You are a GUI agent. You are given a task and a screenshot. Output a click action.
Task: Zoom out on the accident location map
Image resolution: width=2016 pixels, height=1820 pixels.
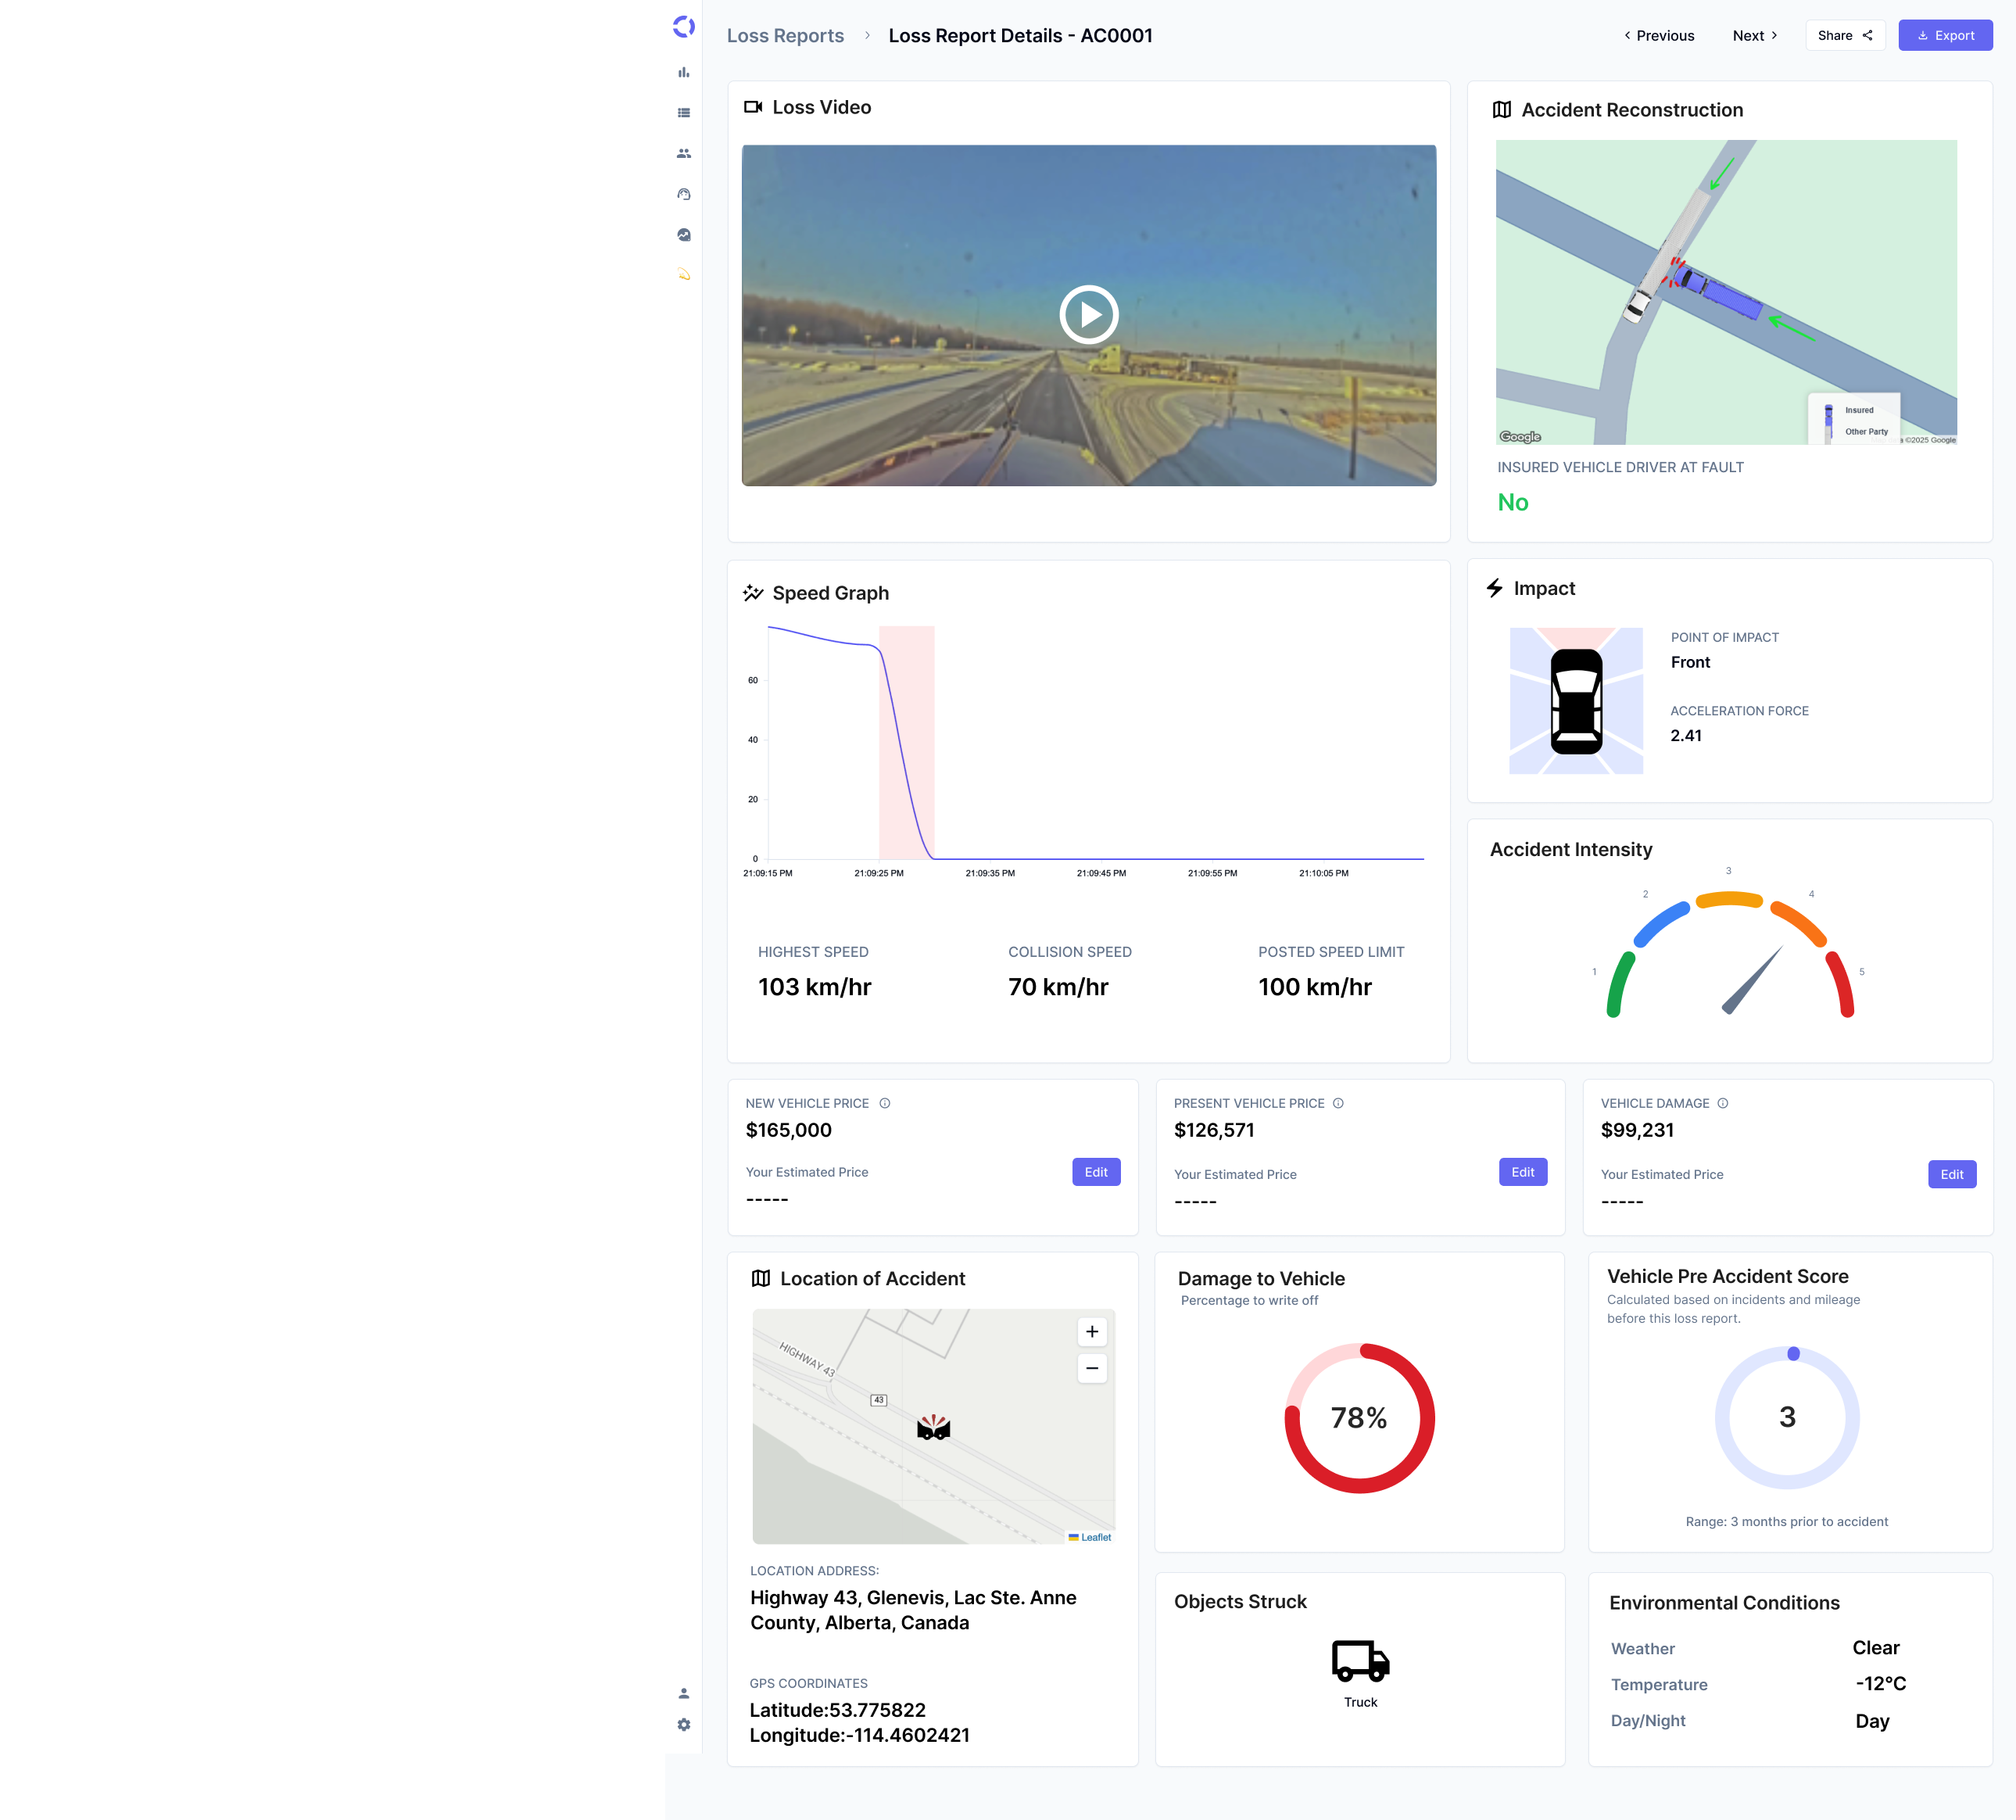1092,1368
